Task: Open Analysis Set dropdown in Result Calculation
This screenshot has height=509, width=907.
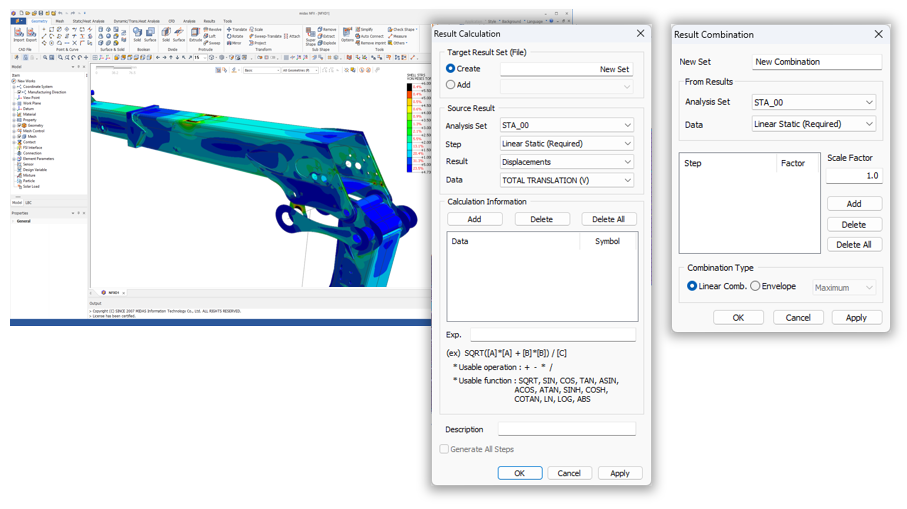Action: [x=567, y=125]
